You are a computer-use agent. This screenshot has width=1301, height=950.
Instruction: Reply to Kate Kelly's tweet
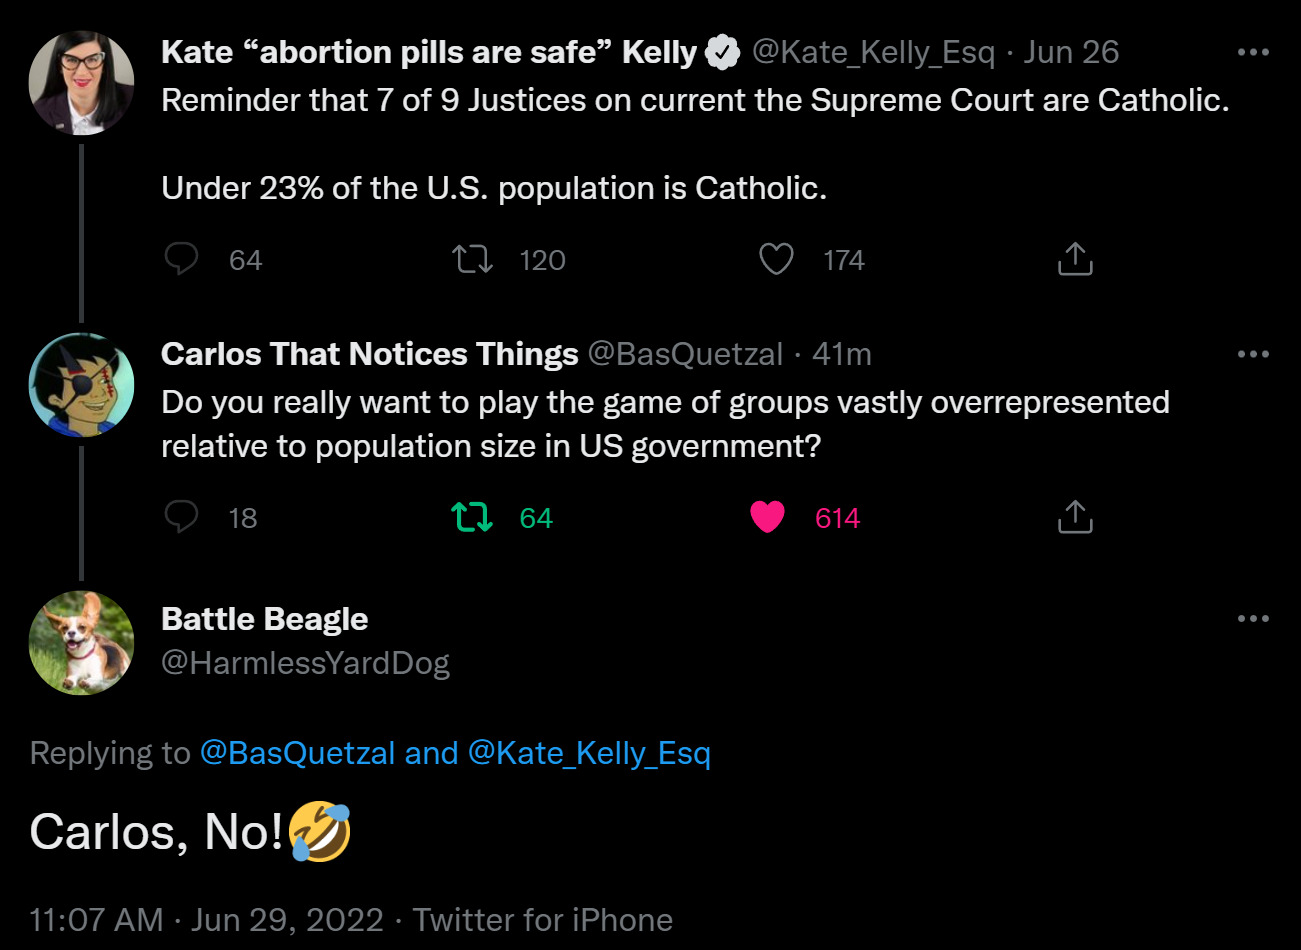click(x=182, y=259)
